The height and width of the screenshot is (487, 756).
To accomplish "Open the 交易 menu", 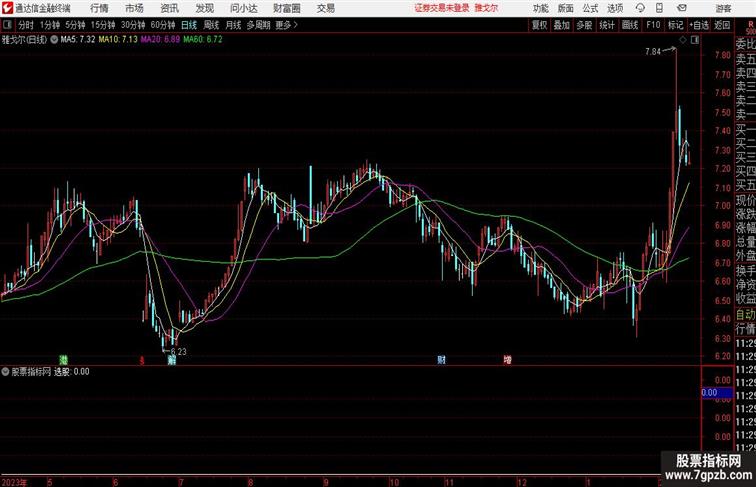I will tap(325, 8).
